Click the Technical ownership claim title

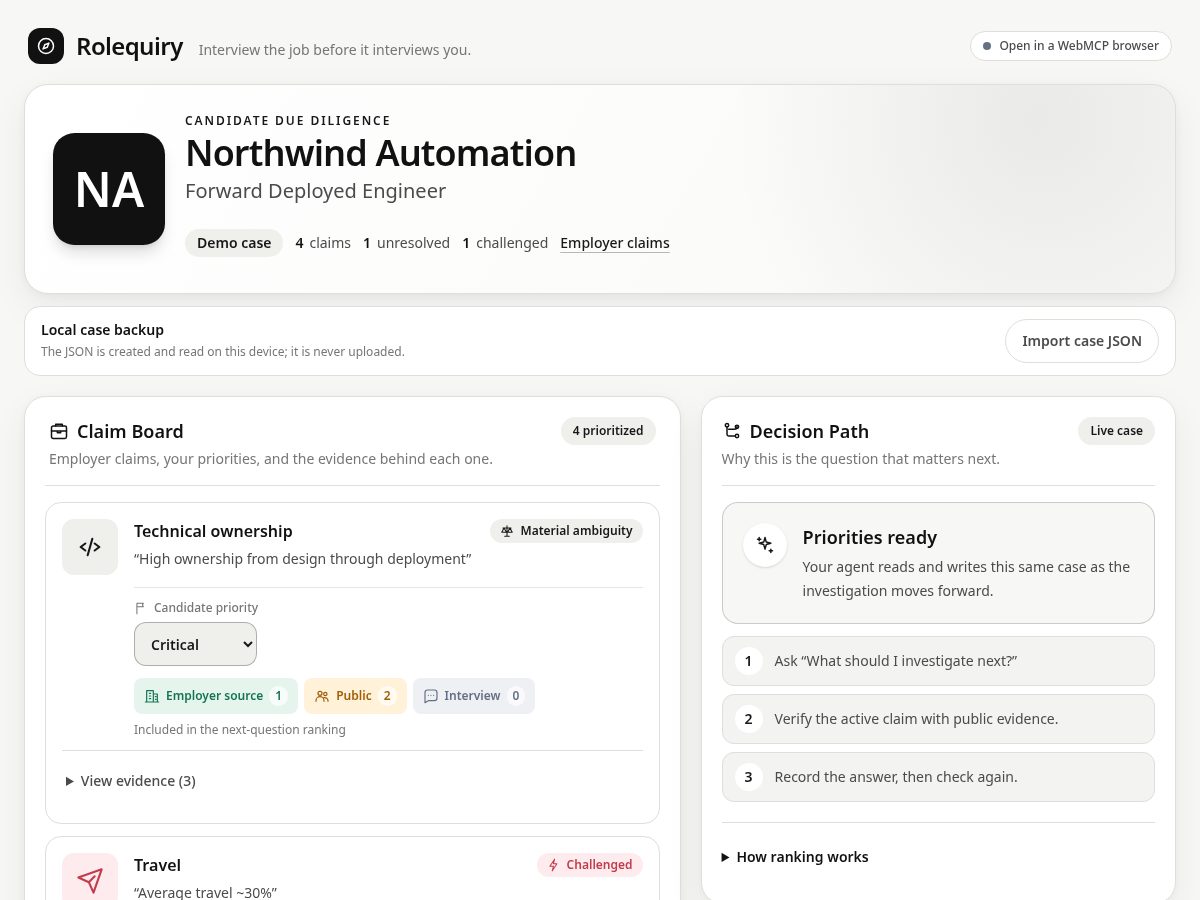point(213,531)
